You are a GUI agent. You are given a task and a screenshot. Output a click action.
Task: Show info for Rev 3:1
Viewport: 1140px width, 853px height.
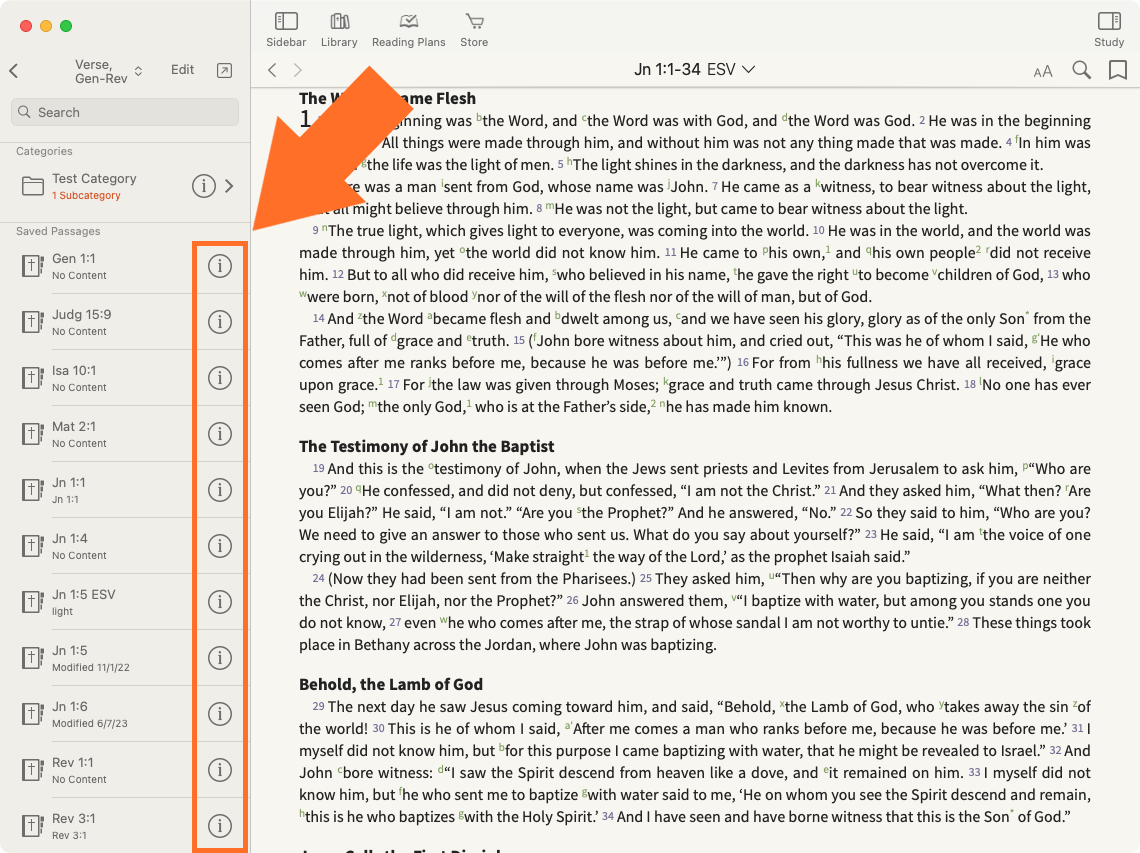220,826
